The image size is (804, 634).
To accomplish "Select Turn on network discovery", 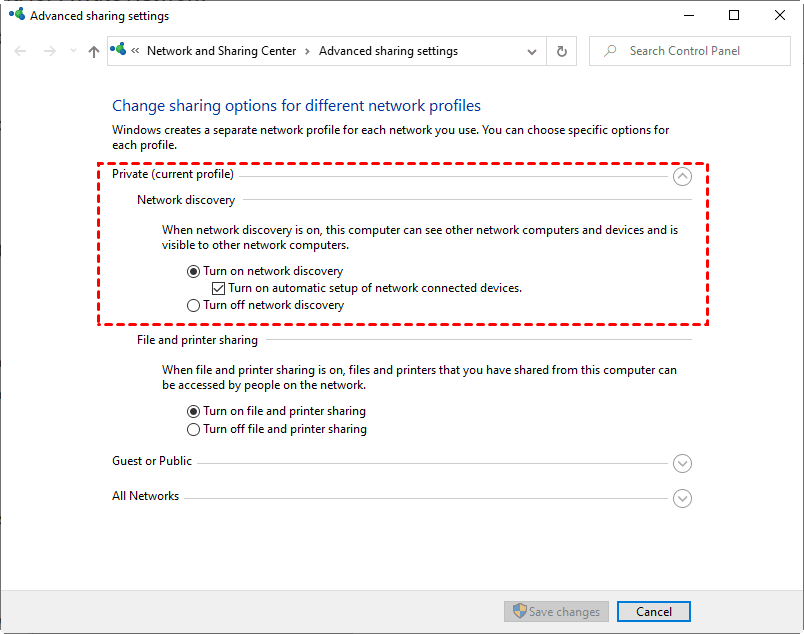I will coord(194,271).
